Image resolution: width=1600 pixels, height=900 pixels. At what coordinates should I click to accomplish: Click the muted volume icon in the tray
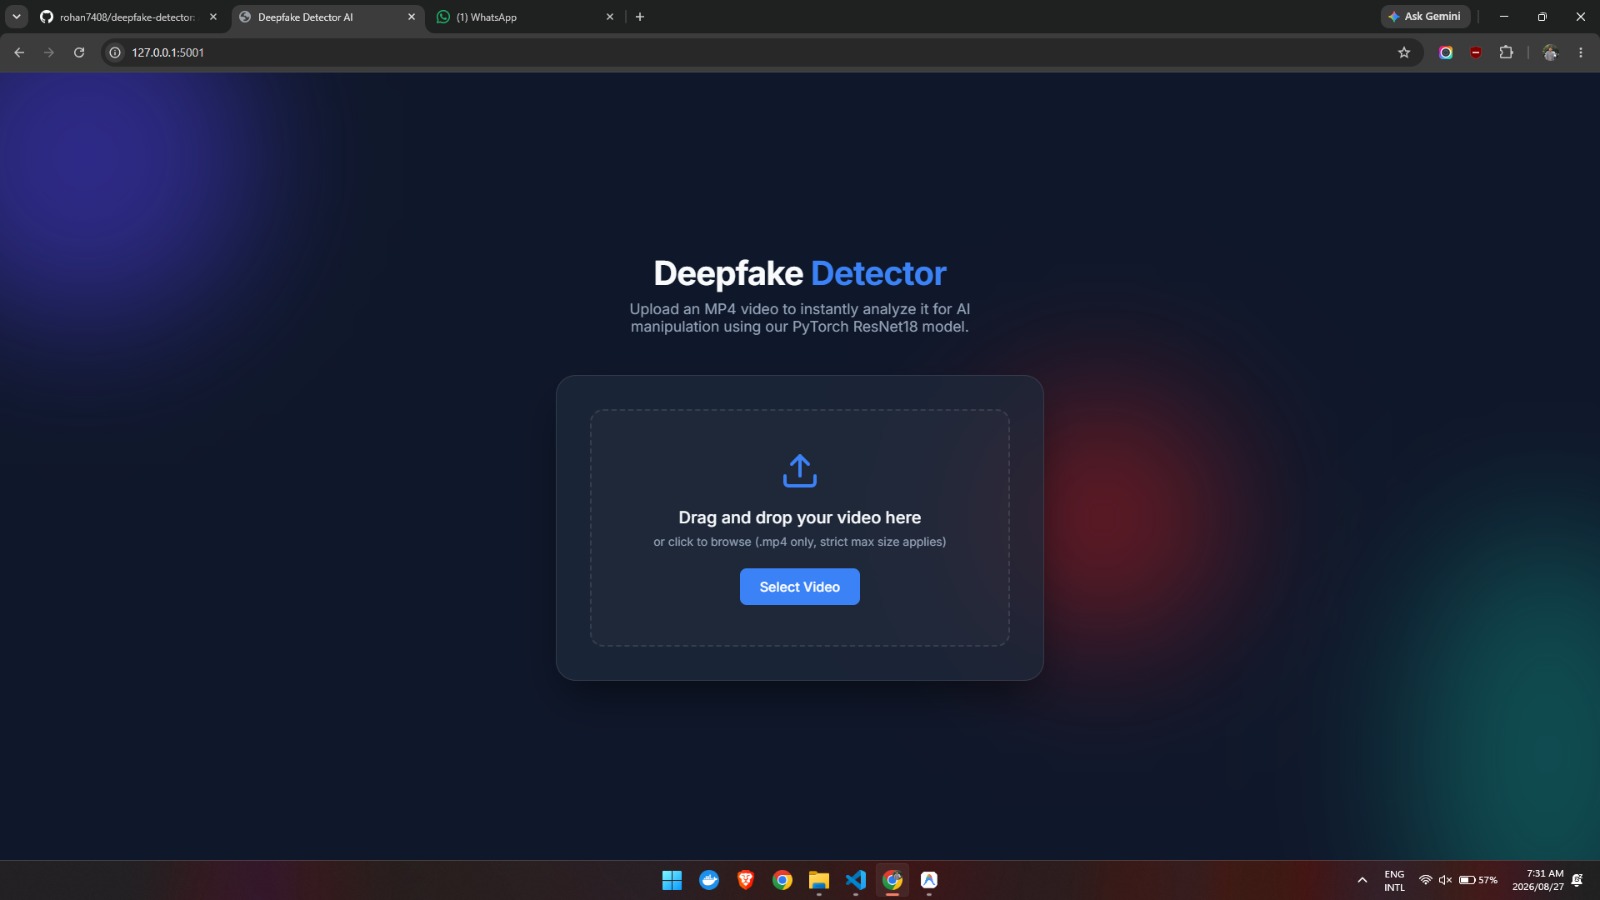pyautogui.click(x=1445, y=880)
